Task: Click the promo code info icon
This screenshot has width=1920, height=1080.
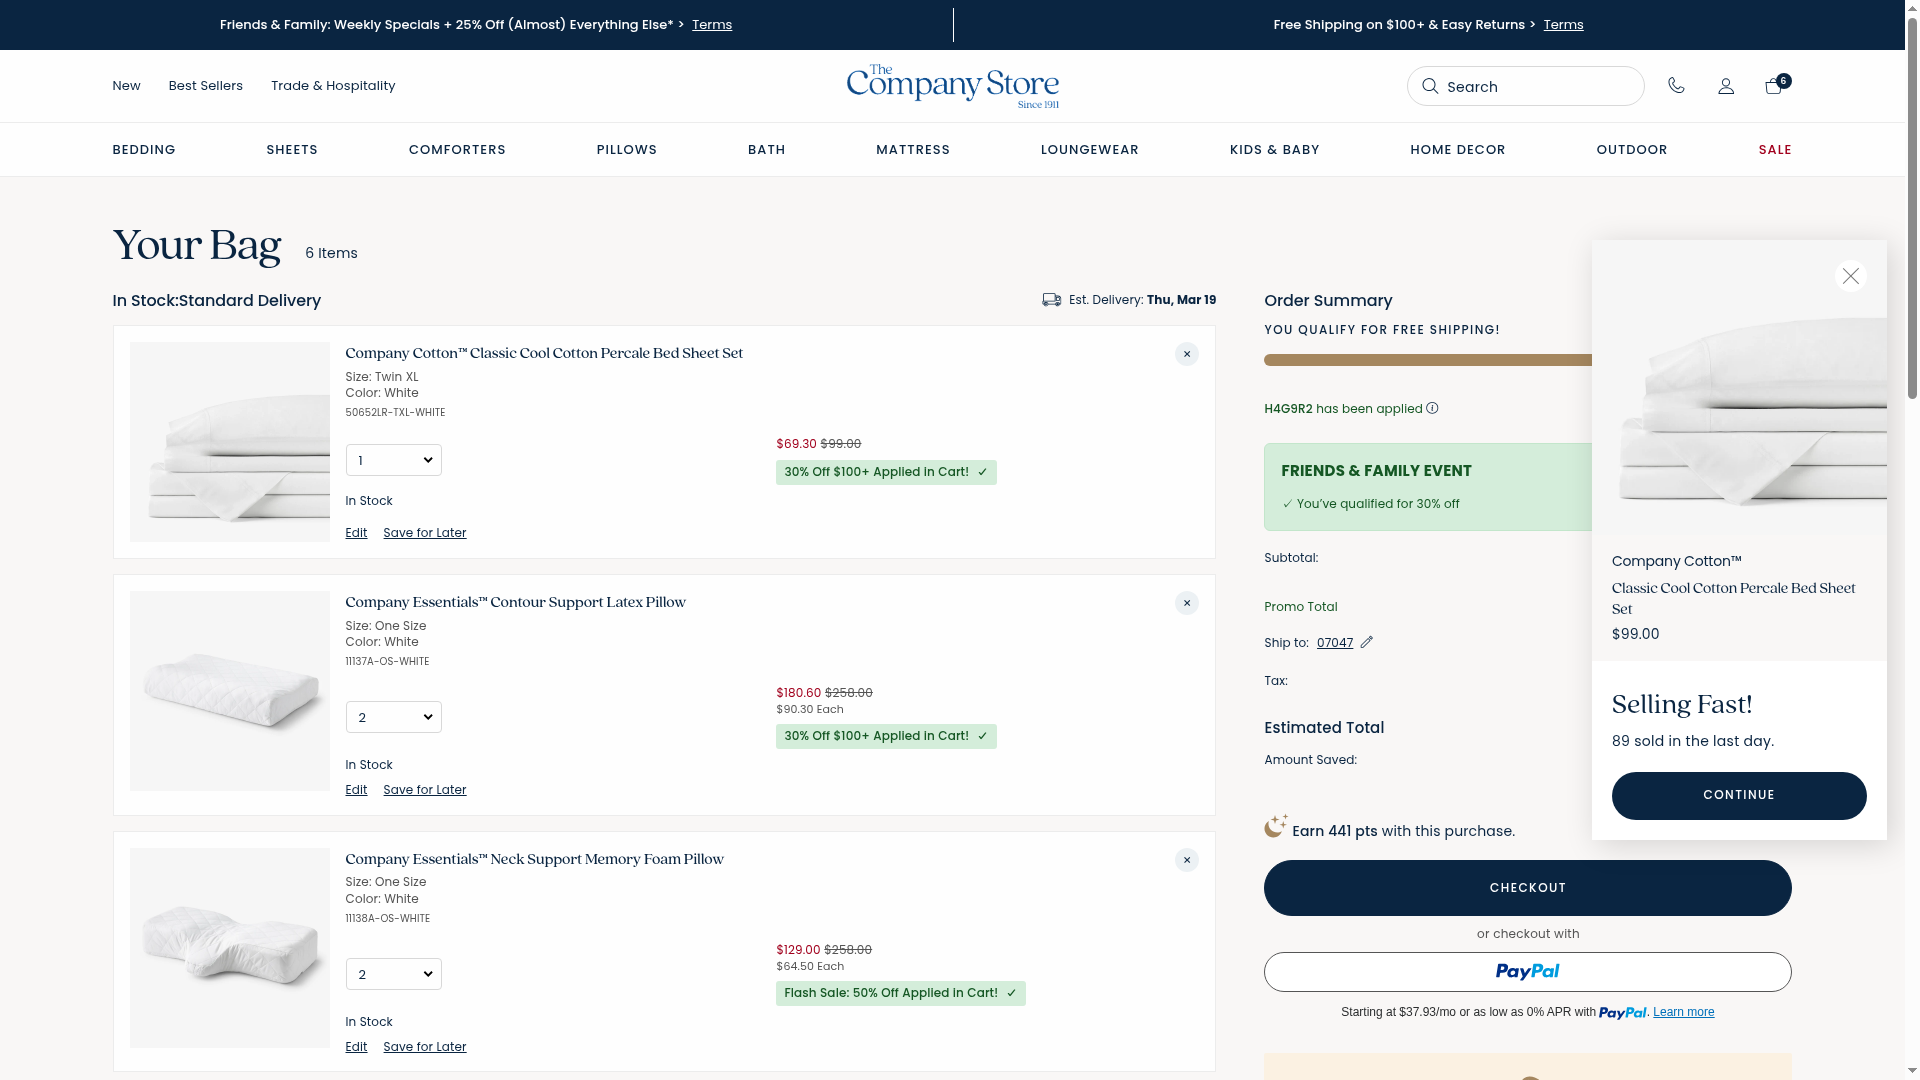Action: (1432, 408)
